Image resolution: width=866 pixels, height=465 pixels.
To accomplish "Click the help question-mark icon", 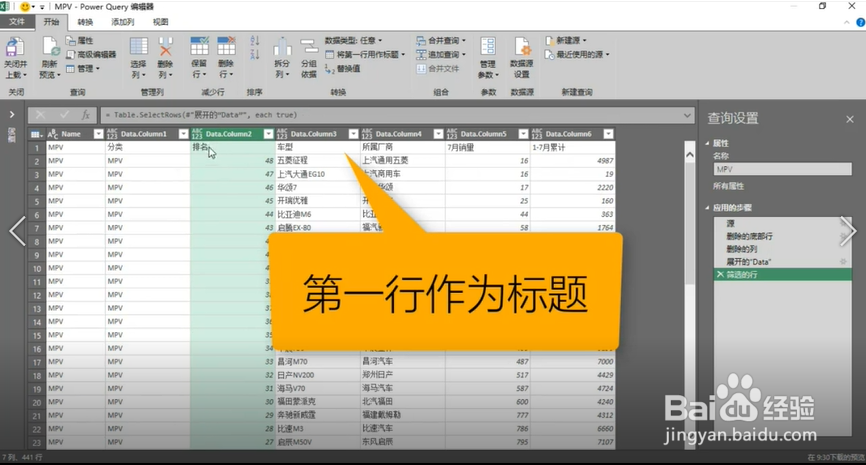I will click(x=860, y=23).
